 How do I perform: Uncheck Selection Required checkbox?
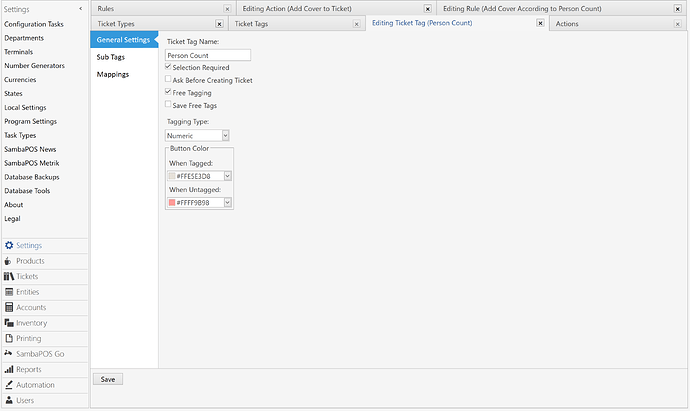[x=168, y=67]
